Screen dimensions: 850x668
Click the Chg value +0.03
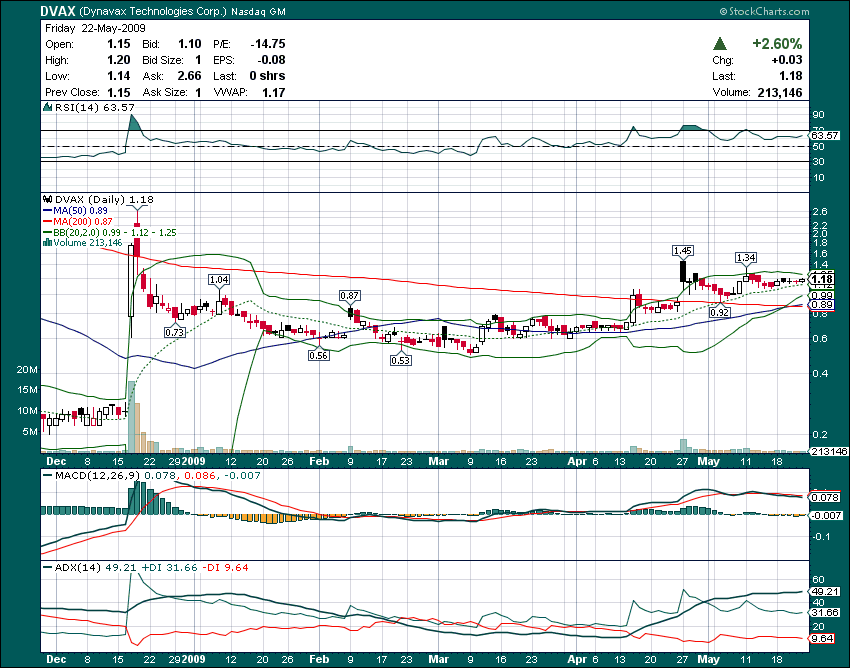pyautogui.click(x=787, y=60)
